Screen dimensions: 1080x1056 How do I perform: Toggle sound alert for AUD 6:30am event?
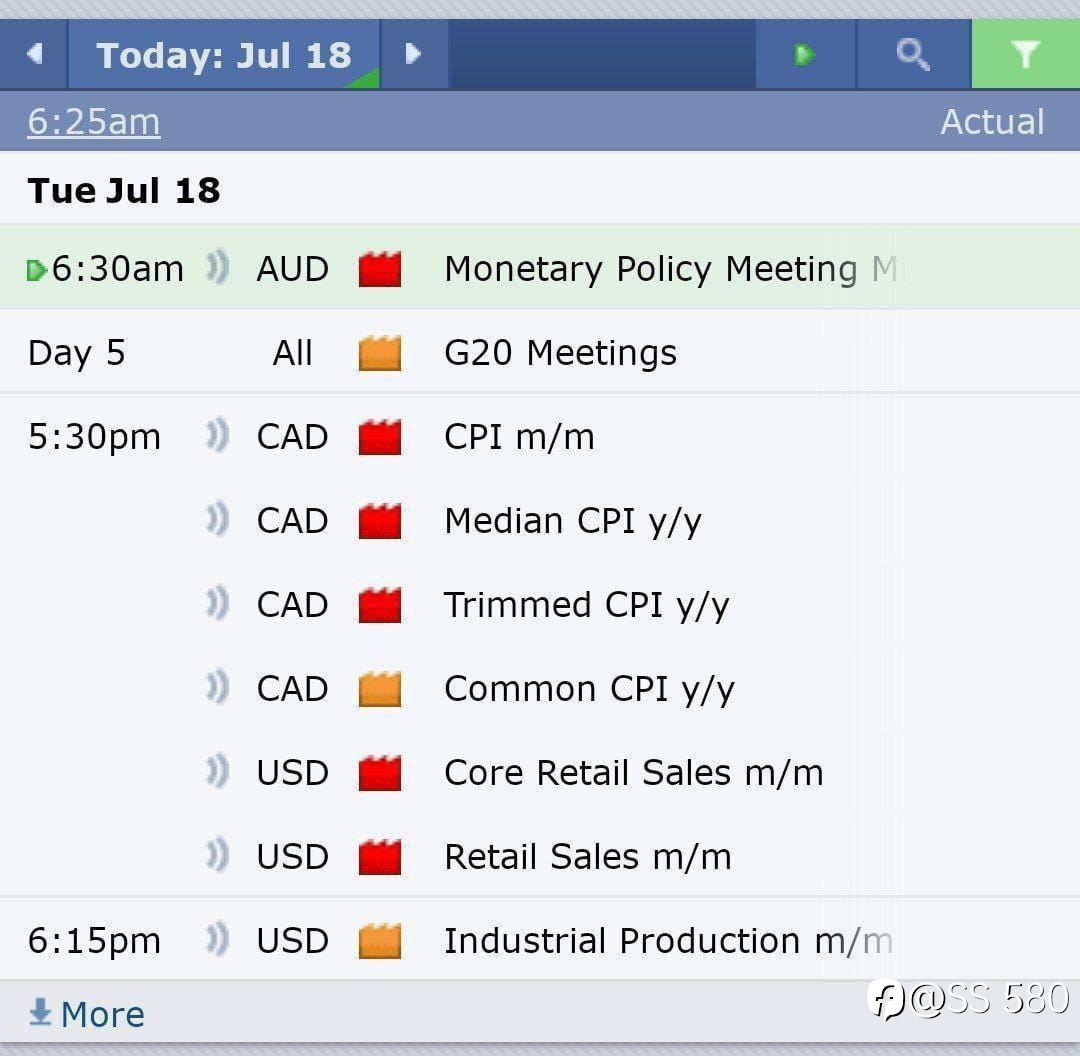217,268
